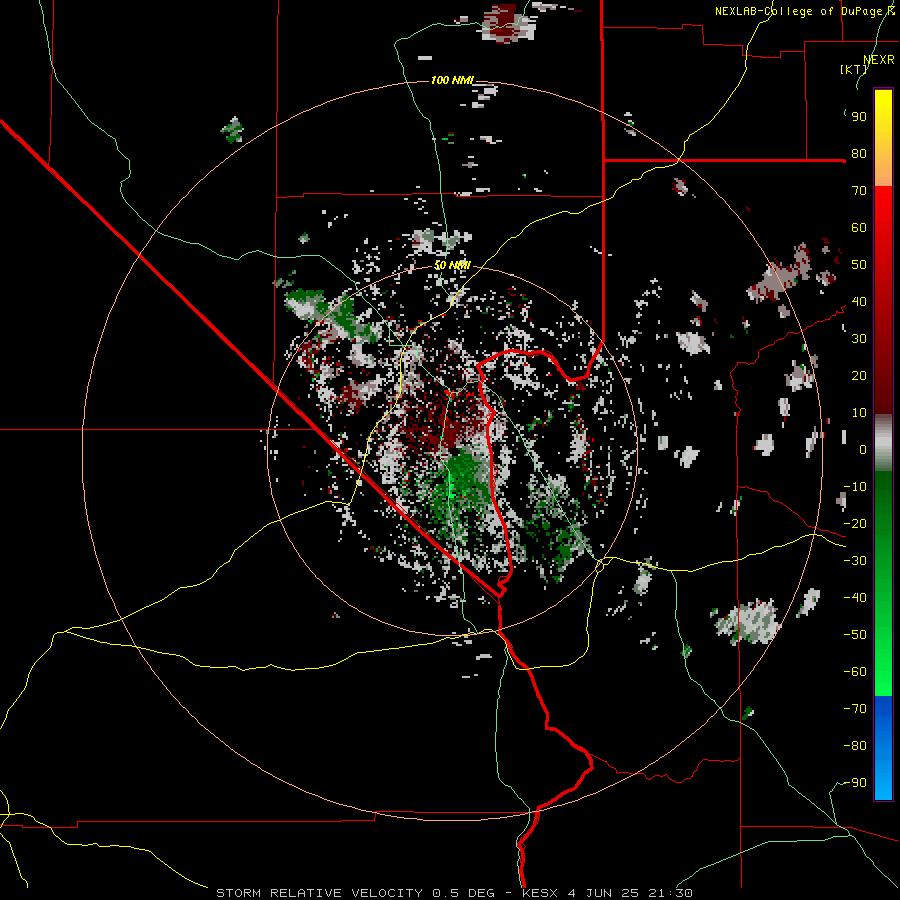Select the 70 value on velocity scale
Screen dimensions: 900x900
(859, 191)
